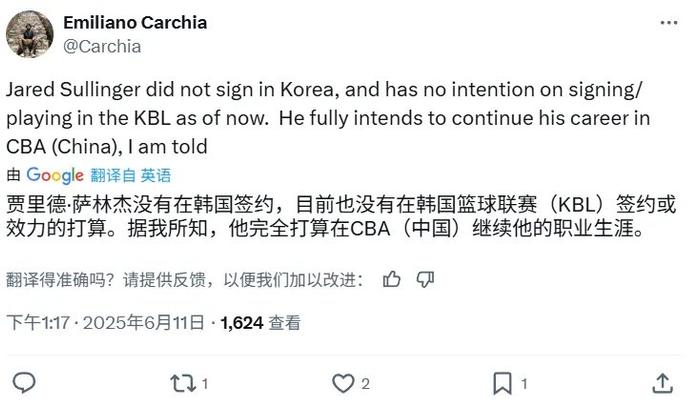Click the bookmark count number 1
The image size is (700, 407).
(x=526, y=383)
